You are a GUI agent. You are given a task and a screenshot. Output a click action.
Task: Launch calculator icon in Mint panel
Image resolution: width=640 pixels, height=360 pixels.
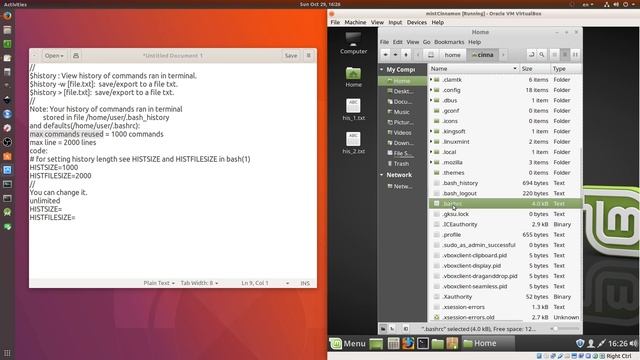pos(393,344)
